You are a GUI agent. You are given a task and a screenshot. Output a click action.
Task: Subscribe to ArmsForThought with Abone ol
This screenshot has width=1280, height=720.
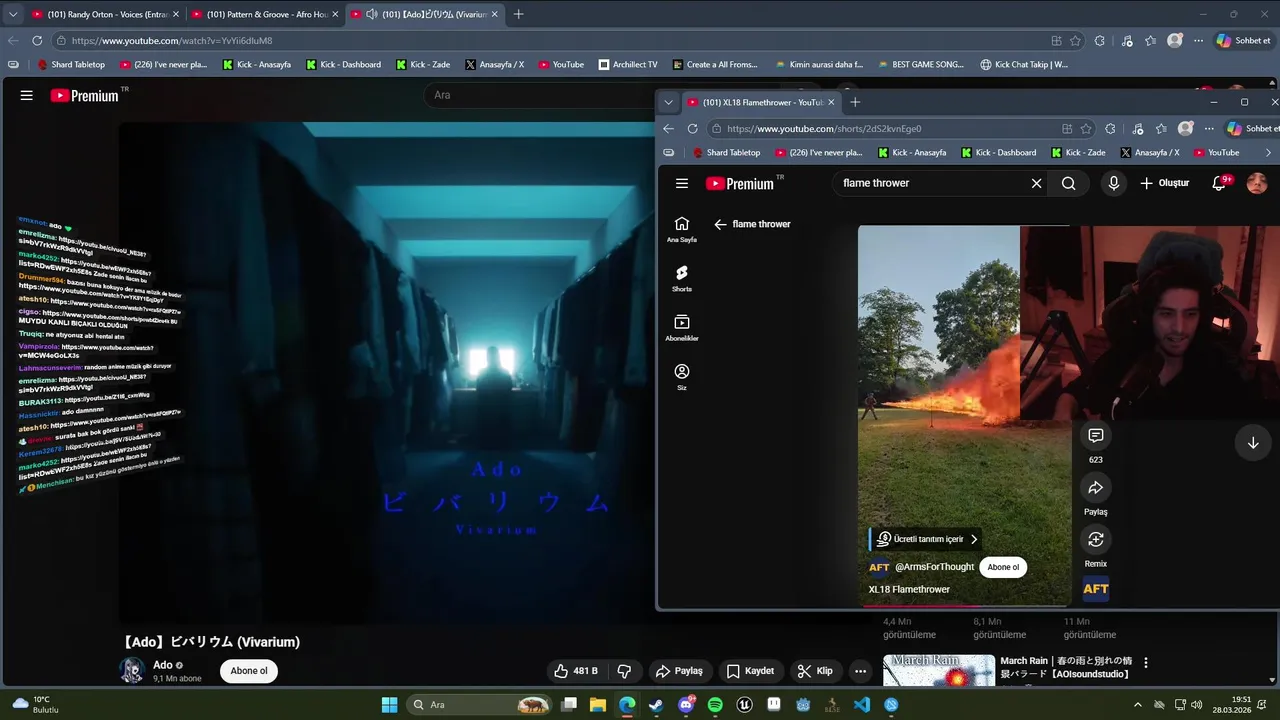pyautogui.click(x=1003, y=567)
